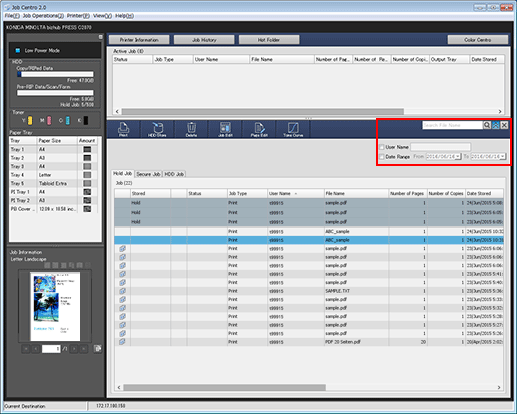Open the Job Operations menu
Screen dimensions: 517x414
click(x=43, y=16)
